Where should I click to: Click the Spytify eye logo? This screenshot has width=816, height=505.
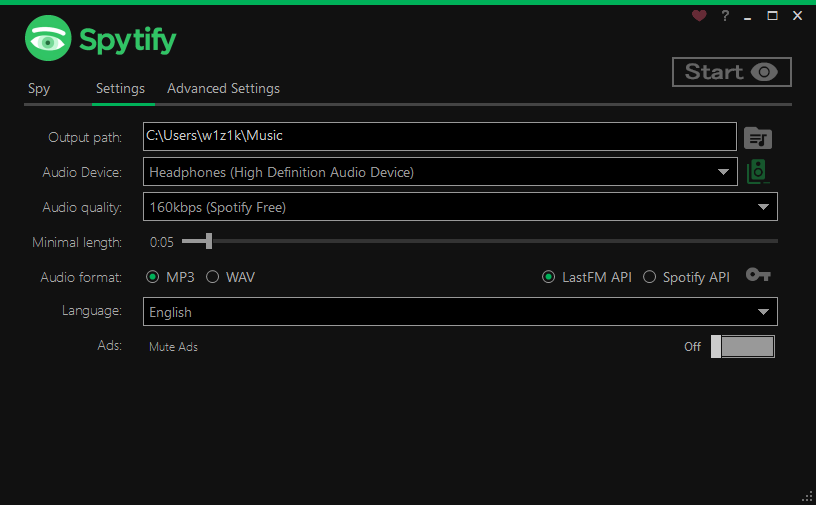click(x=48, y=39)
